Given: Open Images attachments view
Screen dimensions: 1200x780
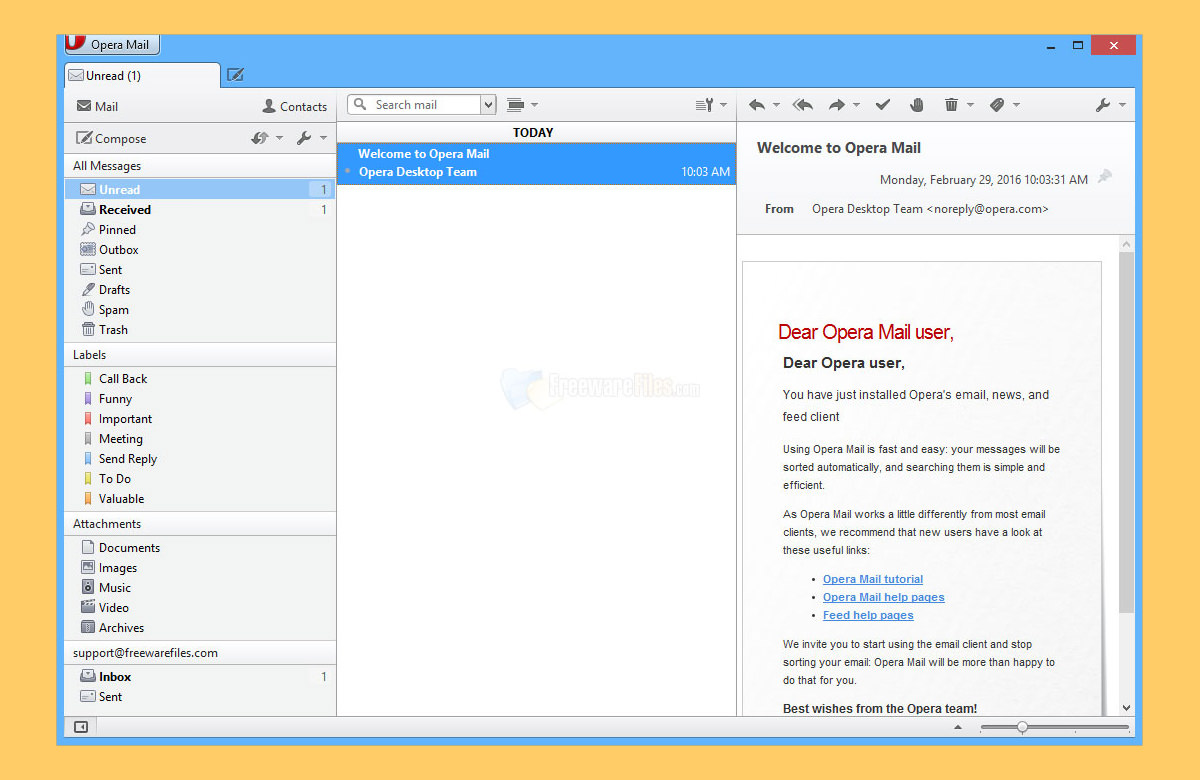Looking at the screenshot, I should (200, 568).
